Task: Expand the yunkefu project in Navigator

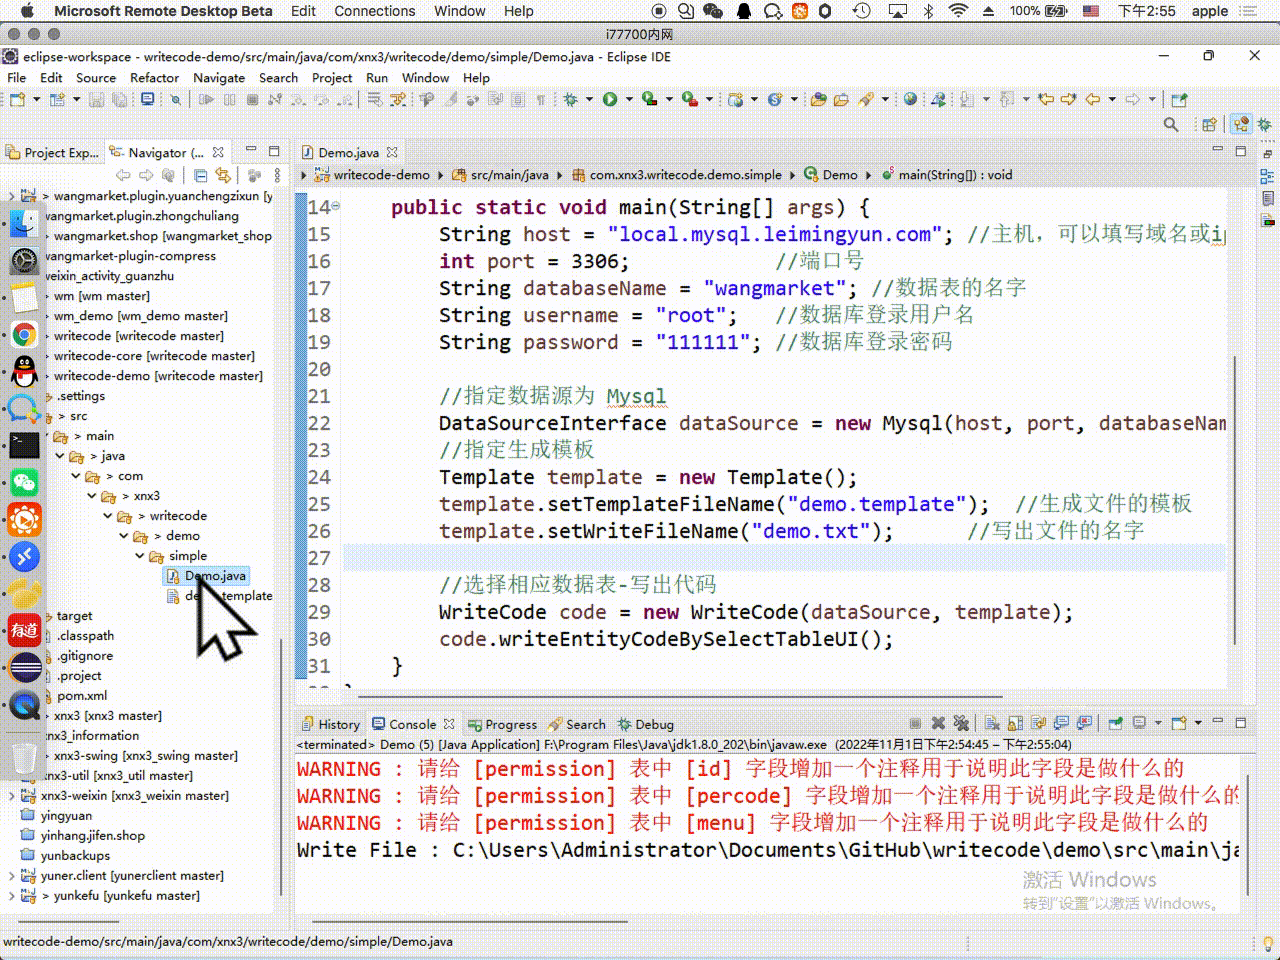Action: 11,896
